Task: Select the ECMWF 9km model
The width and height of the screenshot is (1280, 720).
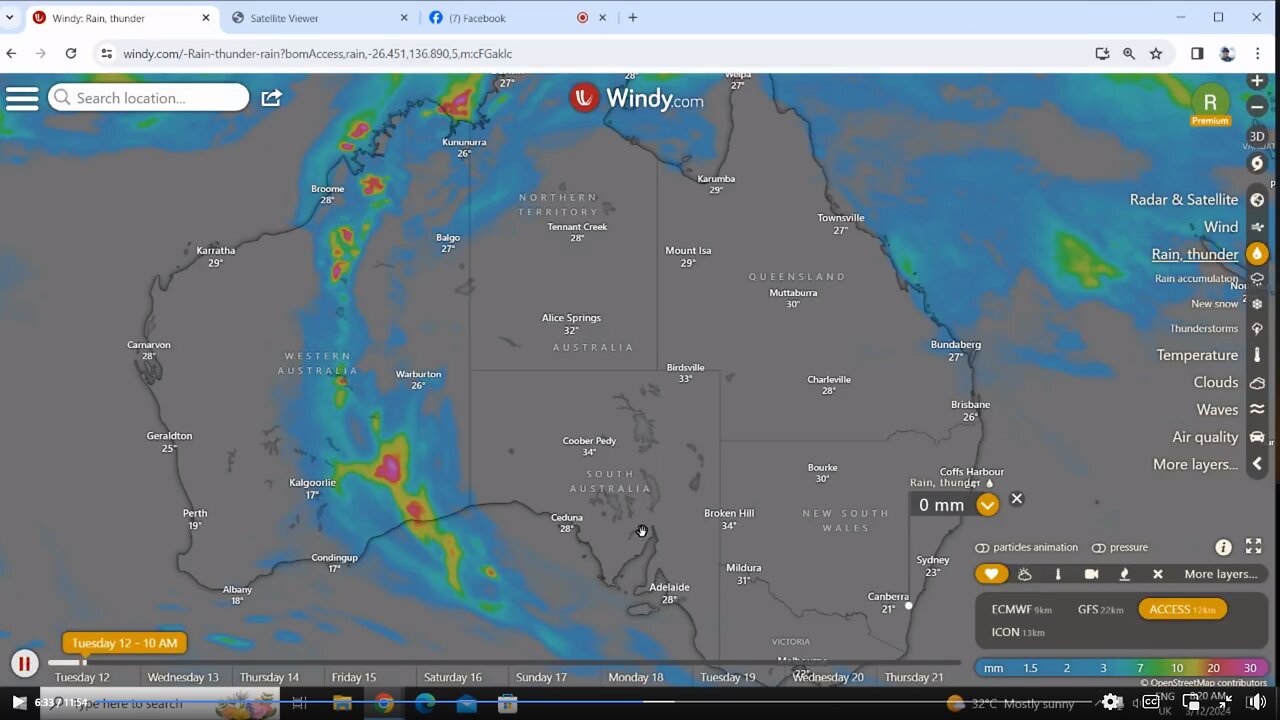Action: [x=1021, y=609]
